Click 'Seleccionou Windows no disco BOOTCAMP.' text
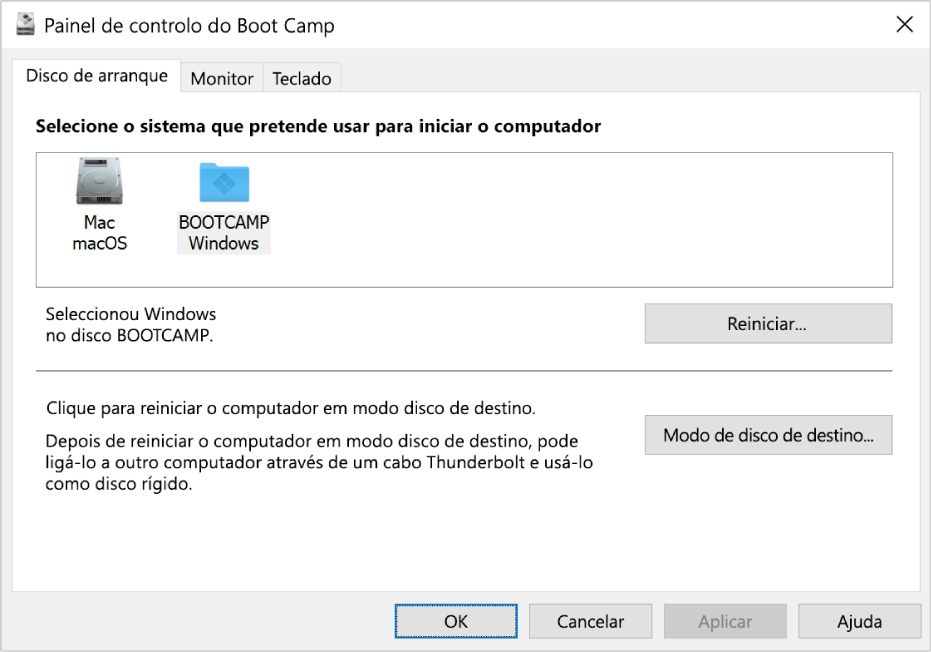Viewport: 931px width, 652px height. tap(131, 325)
